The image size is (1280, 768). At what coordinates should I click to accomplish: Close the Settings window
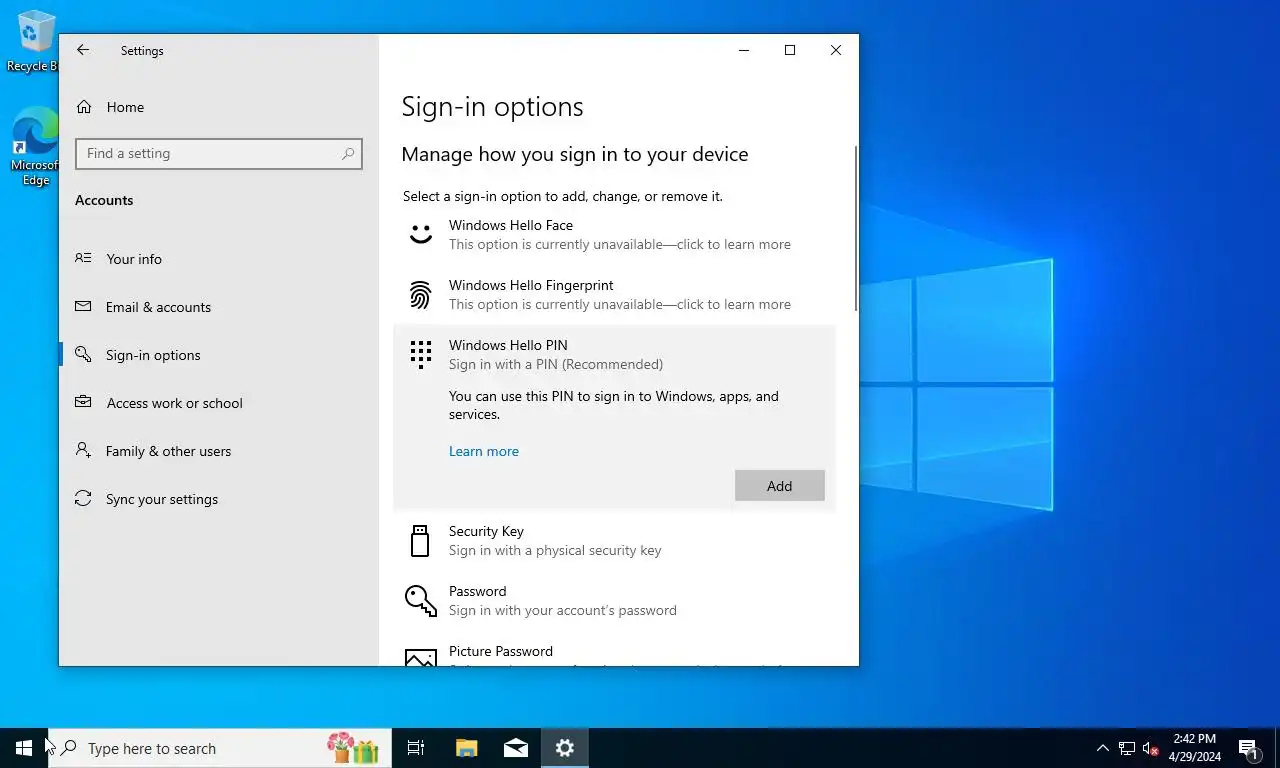tap(836, 50)
